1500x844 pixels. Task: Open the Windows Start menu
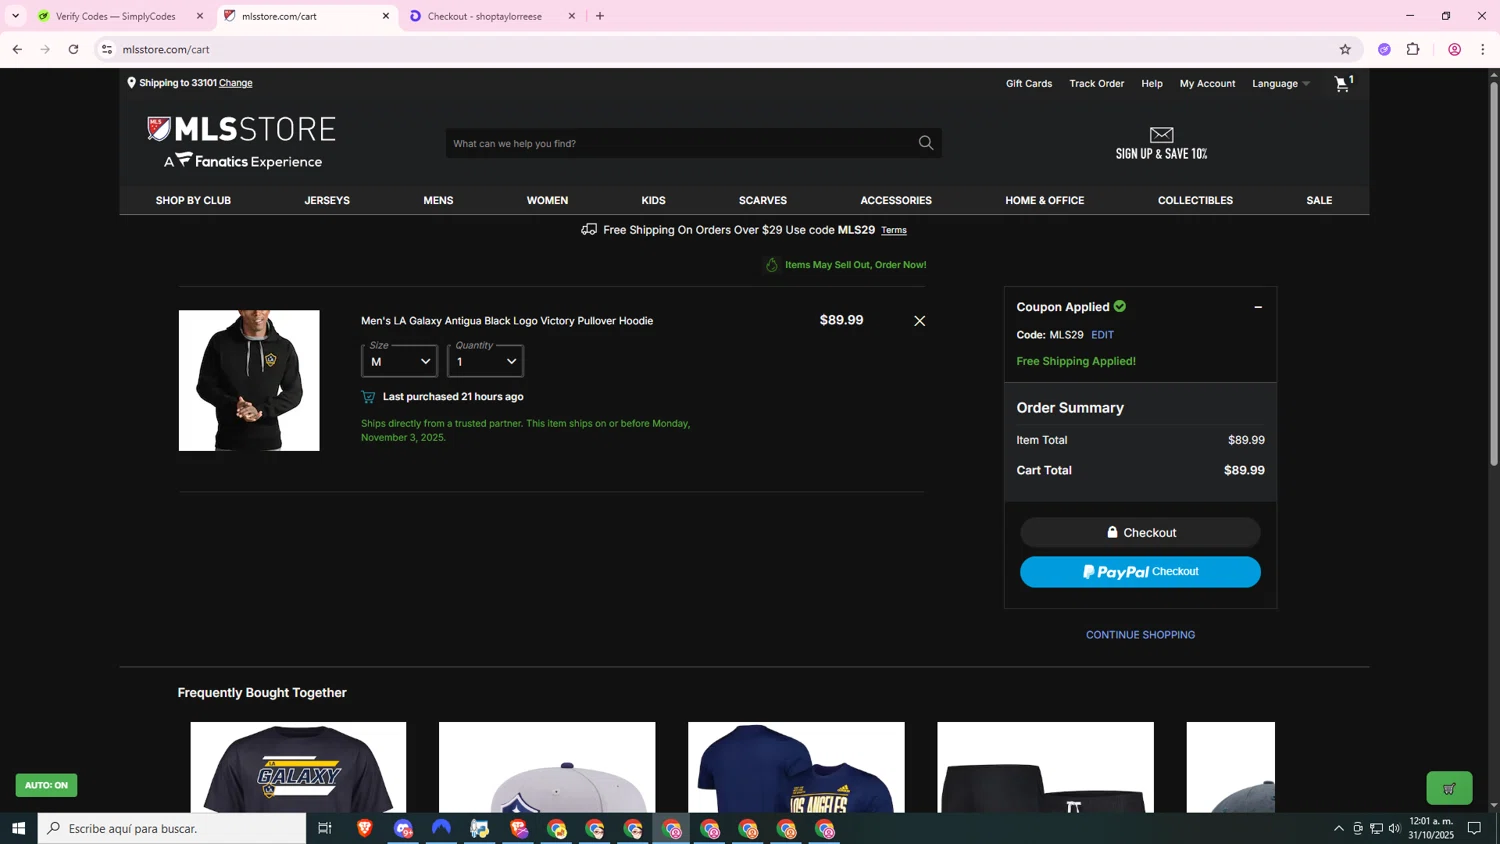click(x=17, y=828)
